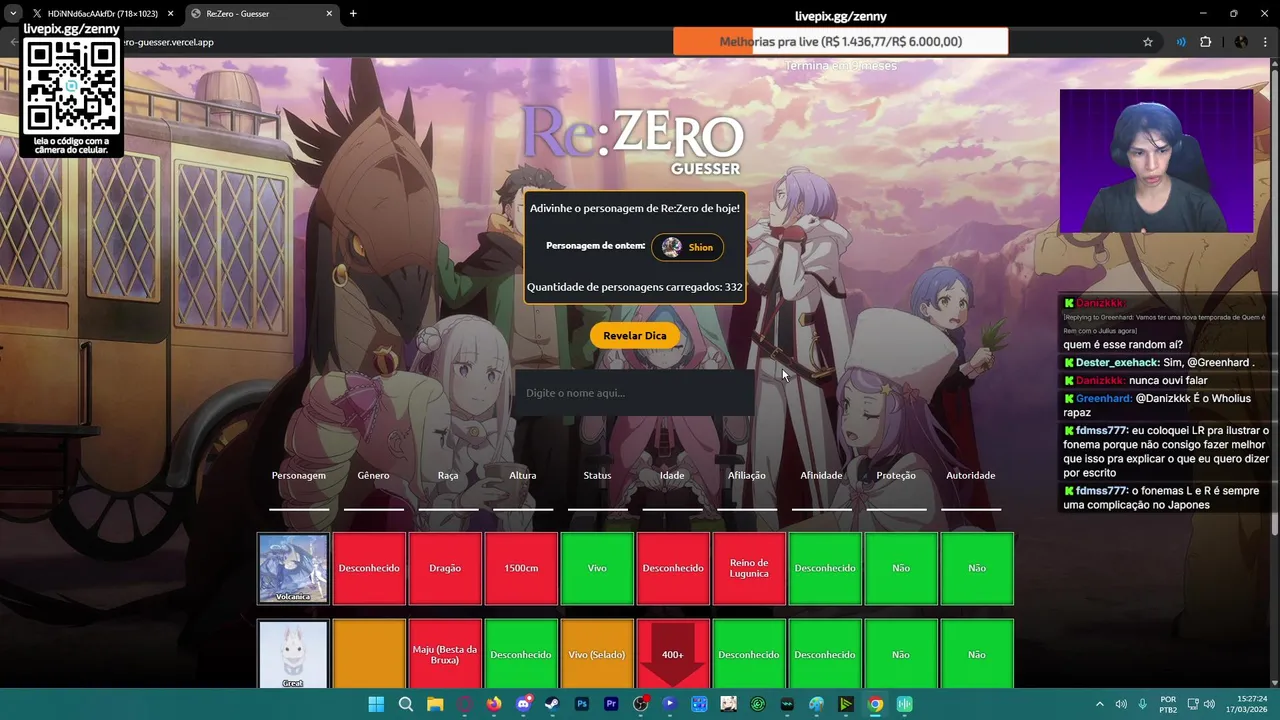Click the Volcanica character thumbnail

pos(293,568)
